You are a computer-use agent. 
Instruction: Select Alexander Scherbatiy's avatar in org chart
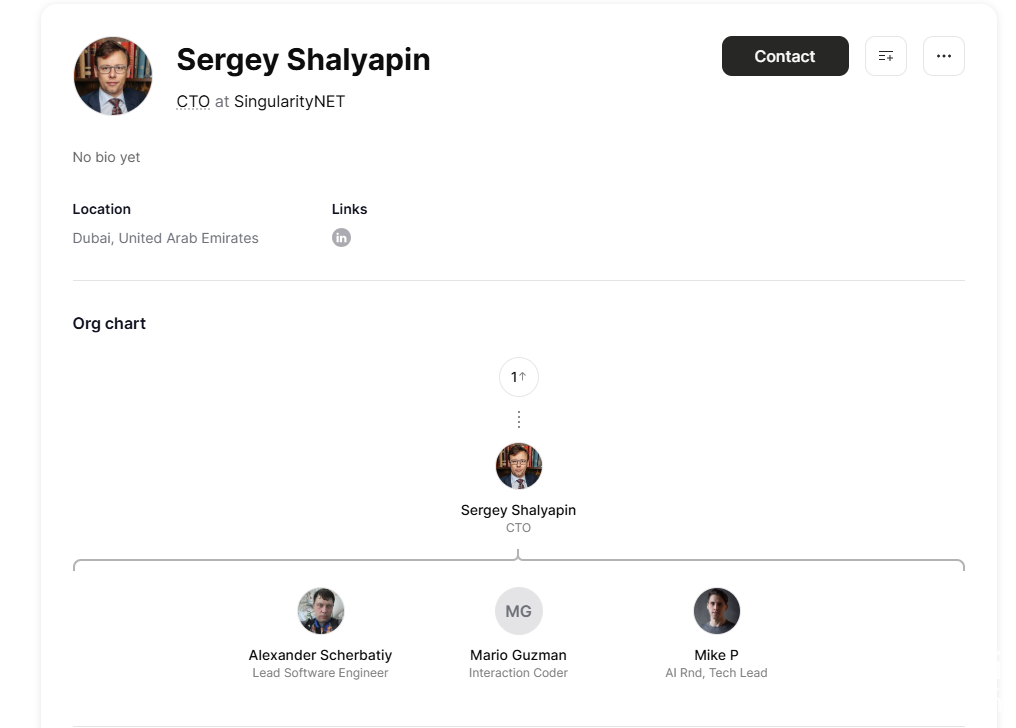(x=321, y=611)
